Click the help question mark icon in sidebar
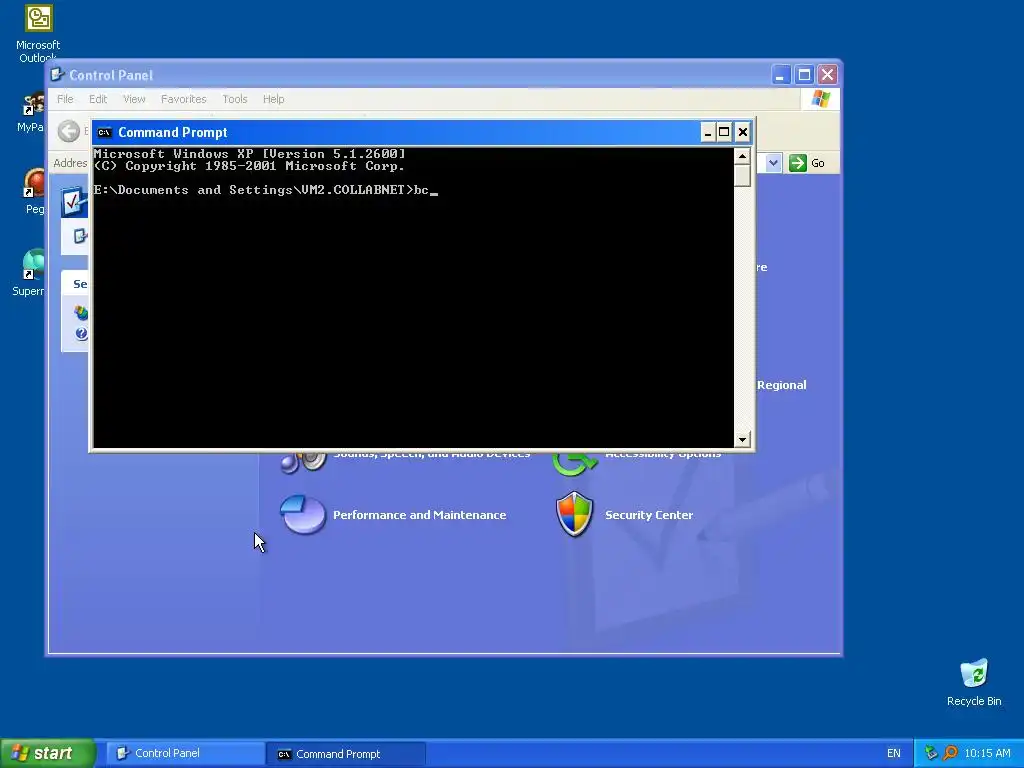 [82, 334]
